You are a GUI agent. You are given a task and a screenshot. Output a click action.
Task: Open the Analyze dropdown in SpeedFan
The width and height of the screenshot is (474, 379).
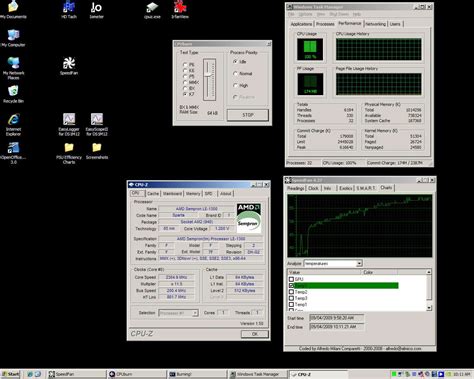pyautogui.click(x=359, y=263)
